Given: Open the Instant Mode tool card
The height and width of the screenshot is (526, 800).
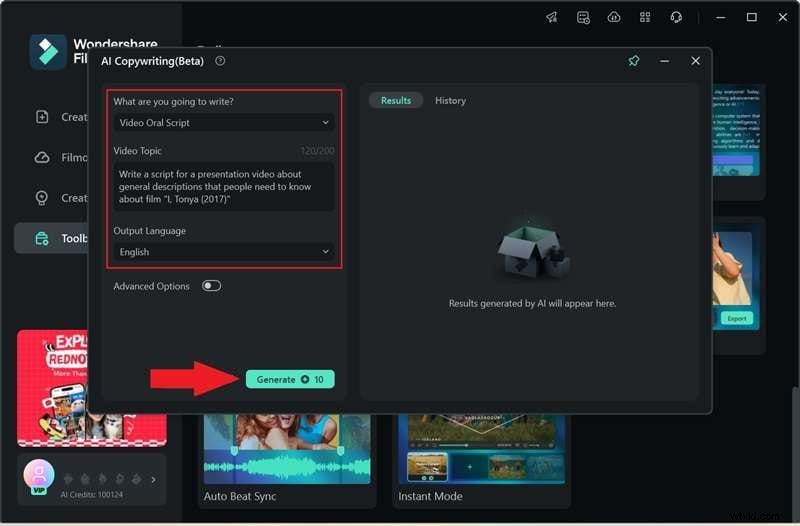Looking at the screenshot, I should click(x=481, y=461).
